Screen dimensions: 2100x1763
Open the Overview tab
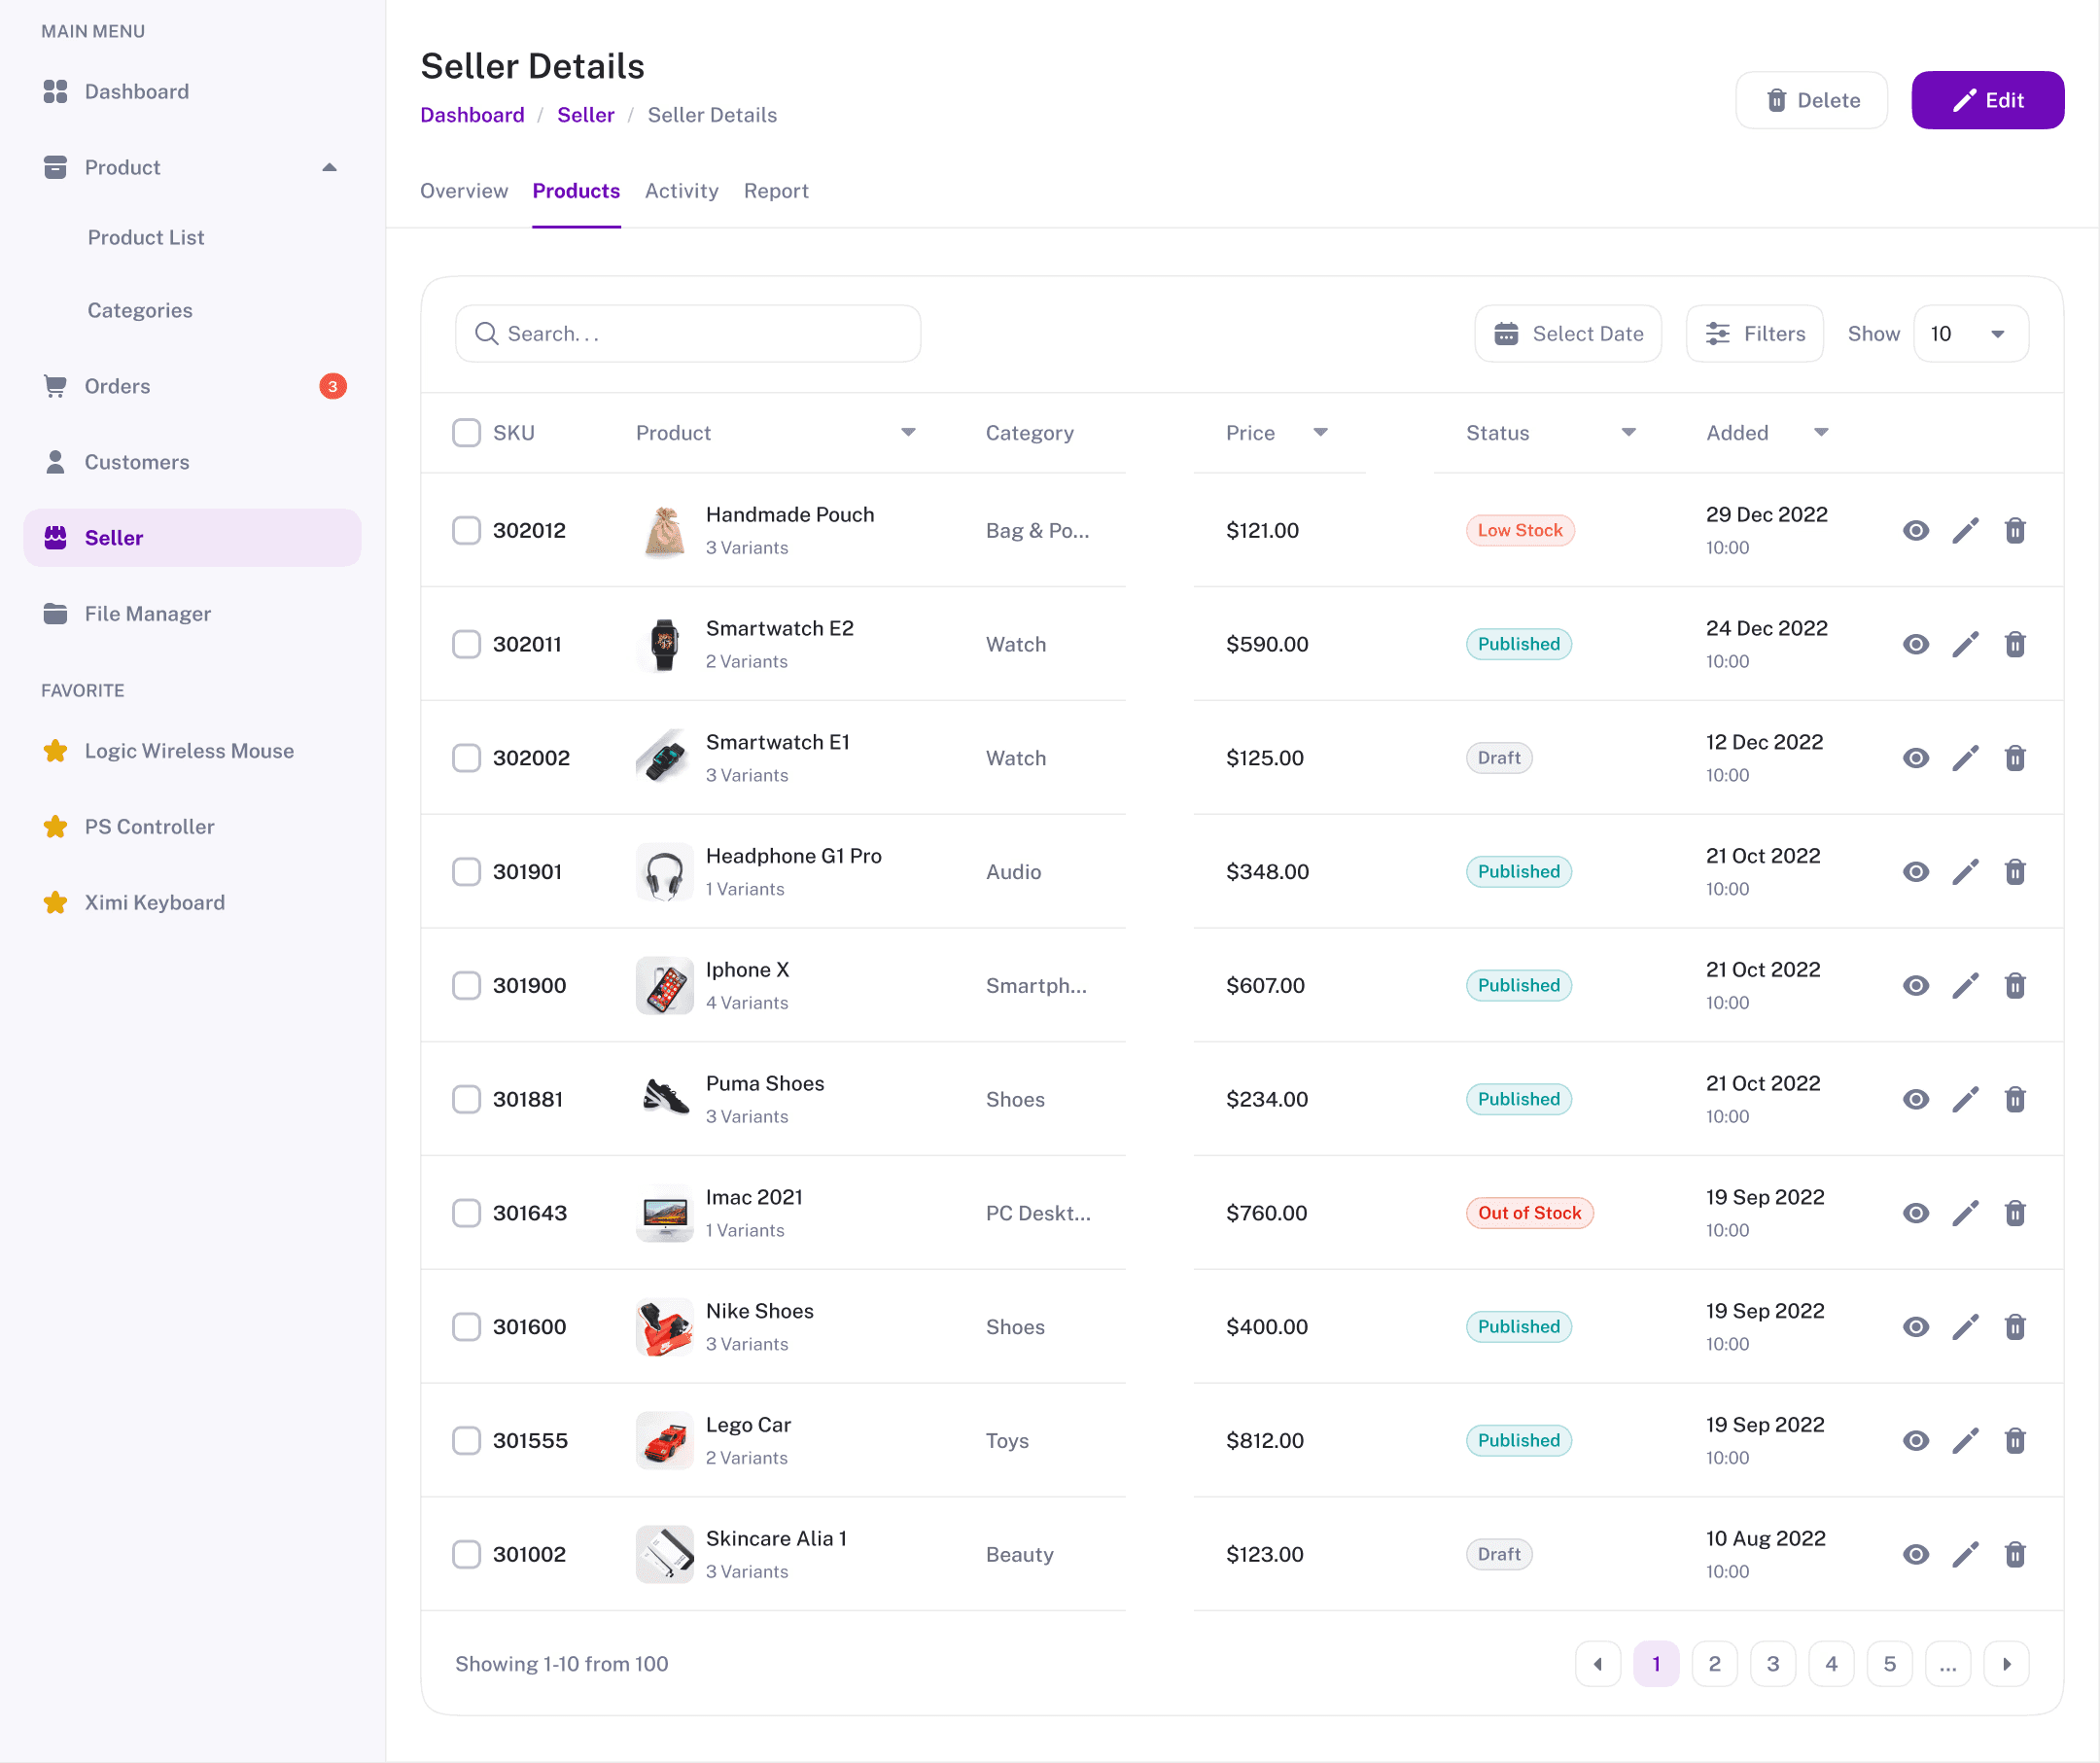[x=463, y=191]
